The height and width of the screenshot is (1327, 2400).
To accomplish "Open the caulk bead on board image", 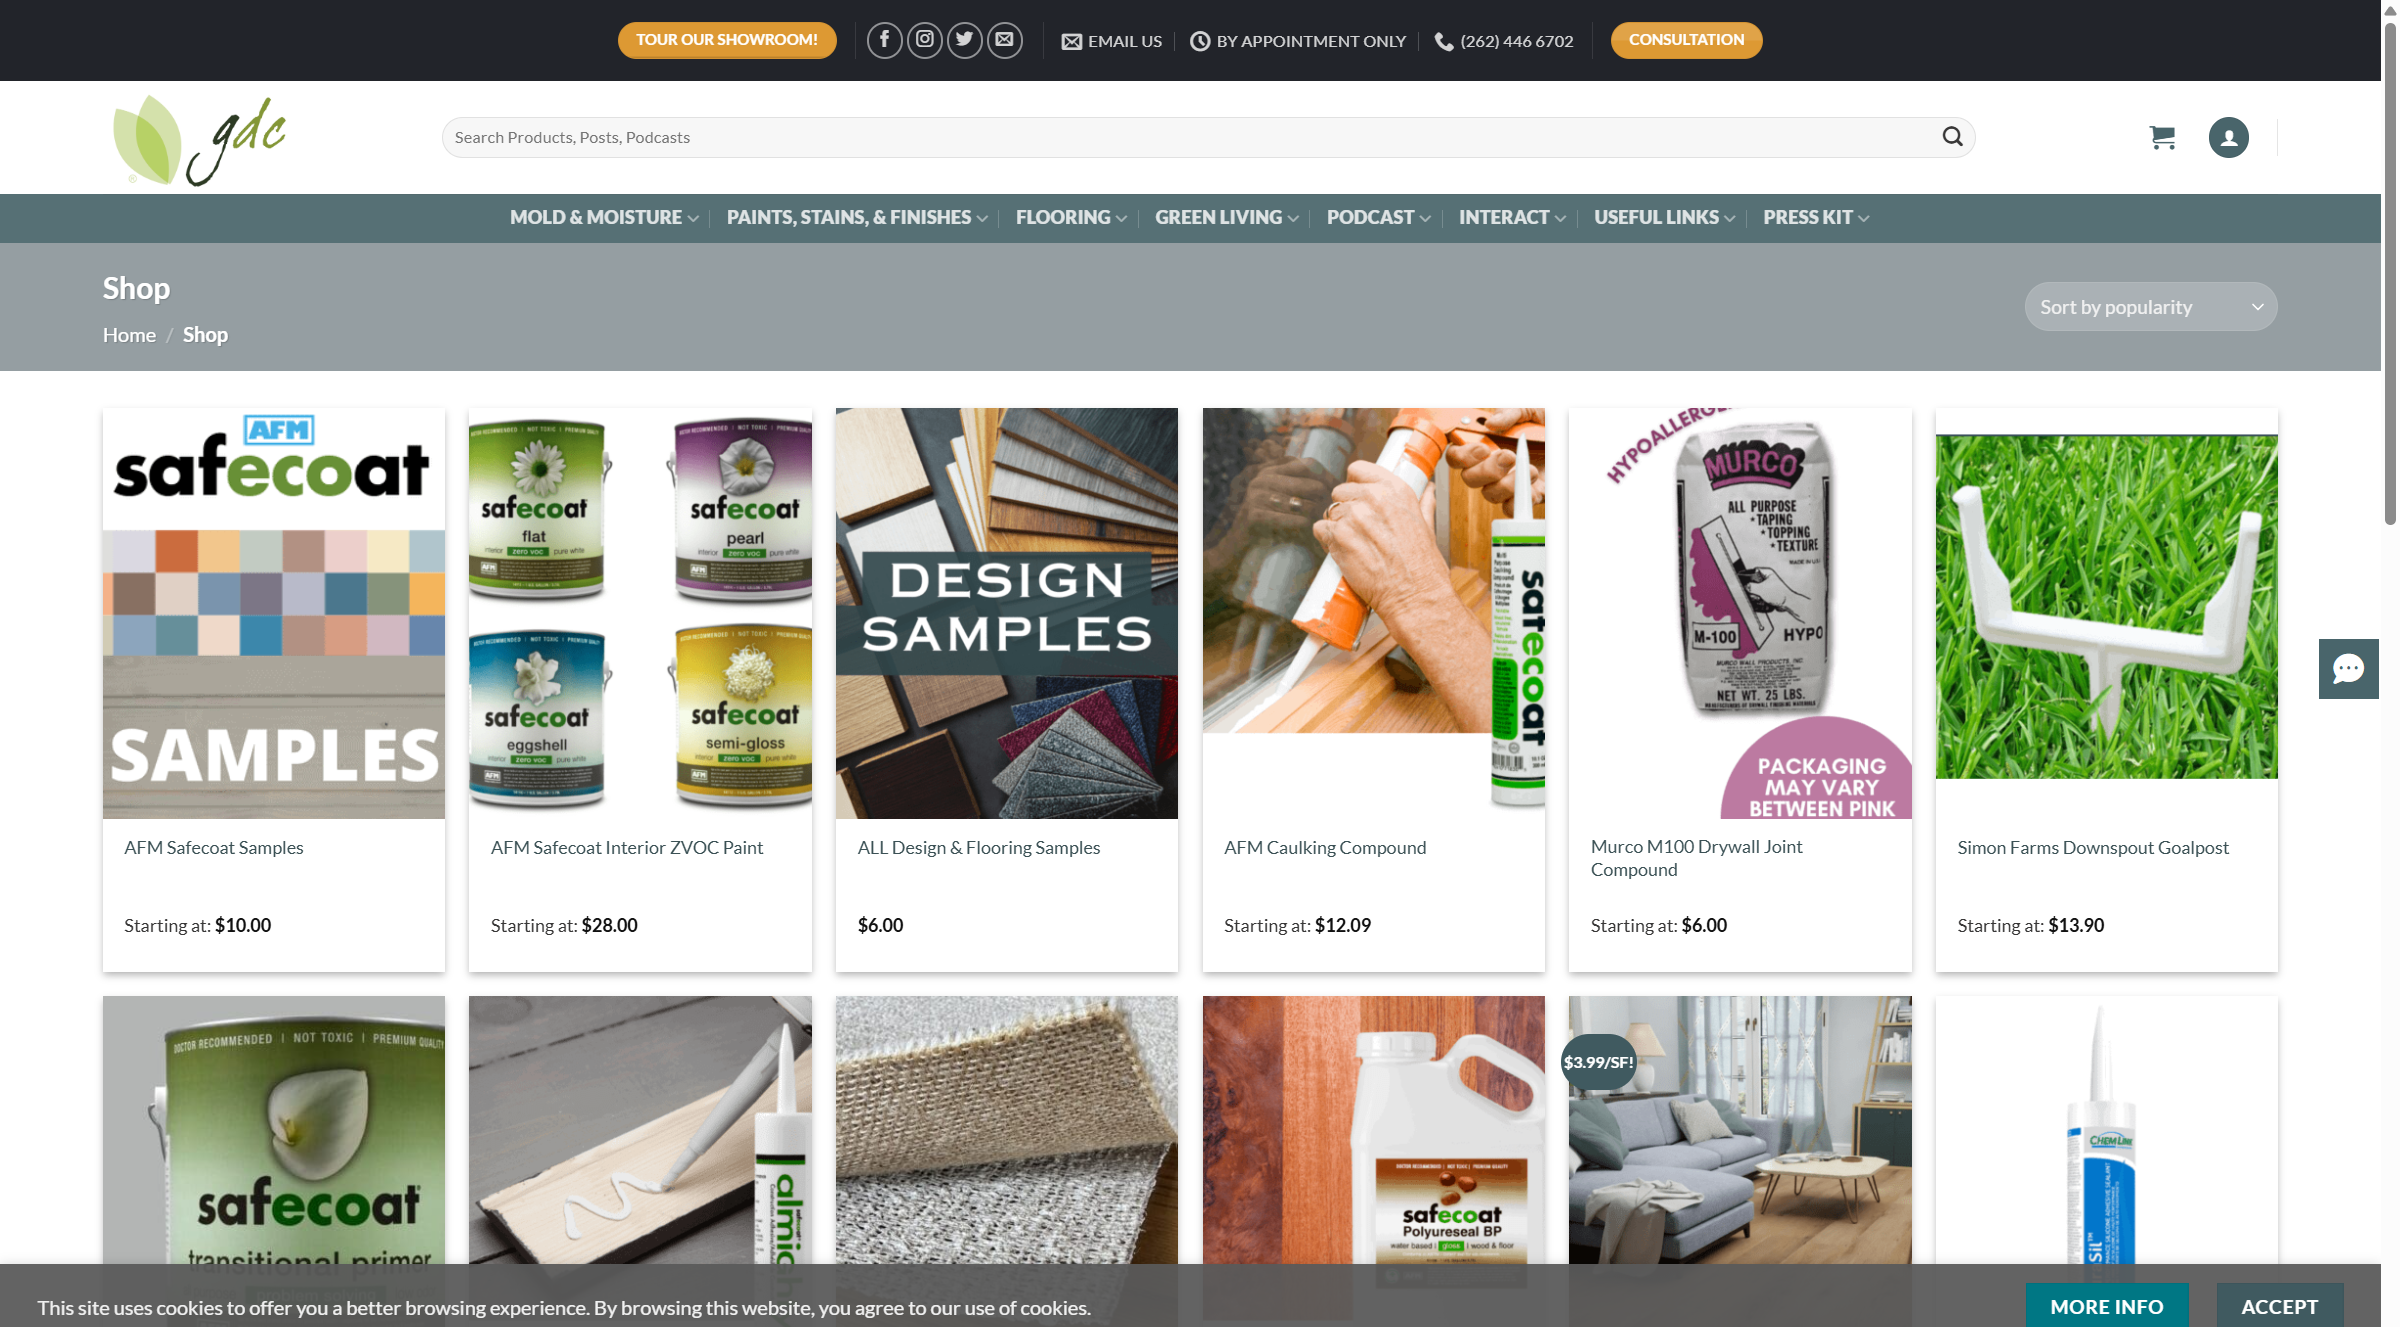I will [640, 1130].
